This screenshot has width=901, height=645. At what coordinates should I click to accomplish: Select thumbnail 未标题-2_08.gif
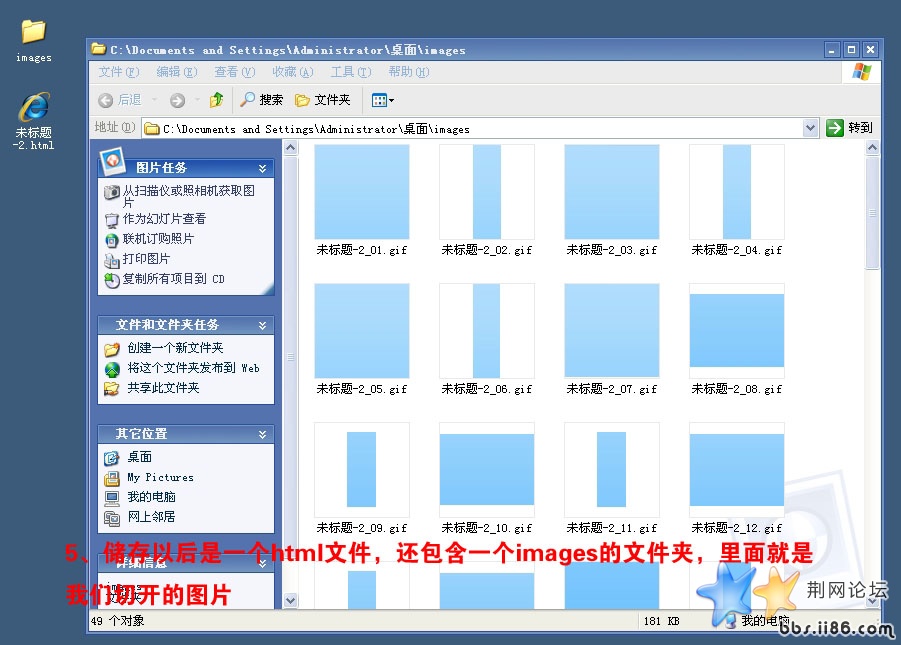(x=737, y=330)
